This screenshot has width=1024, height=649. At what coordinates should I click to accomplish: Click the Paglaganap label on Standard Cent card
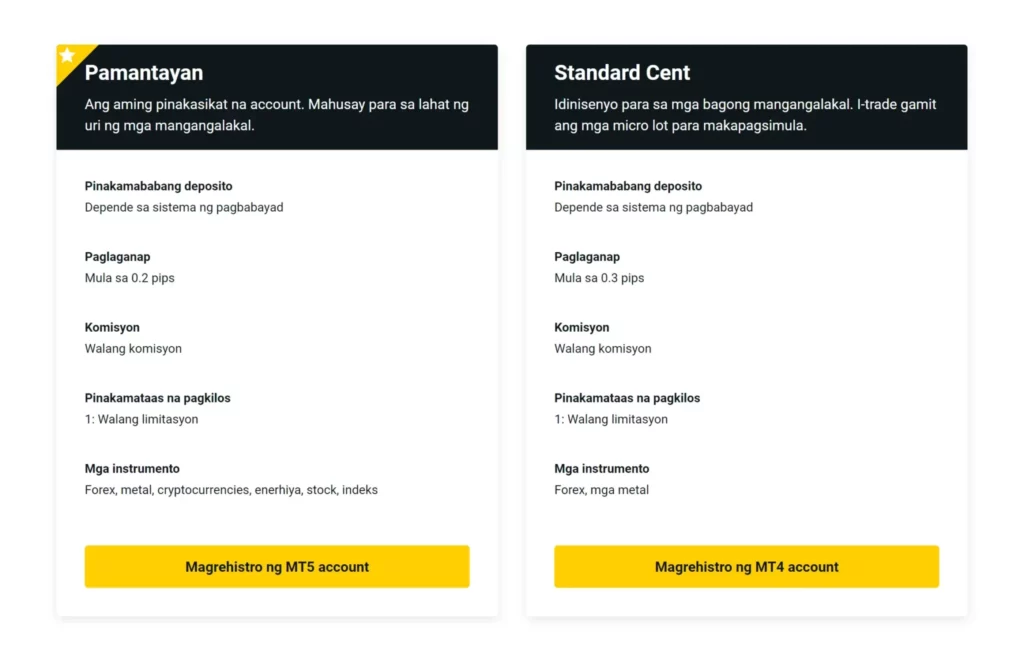(587, 256)
